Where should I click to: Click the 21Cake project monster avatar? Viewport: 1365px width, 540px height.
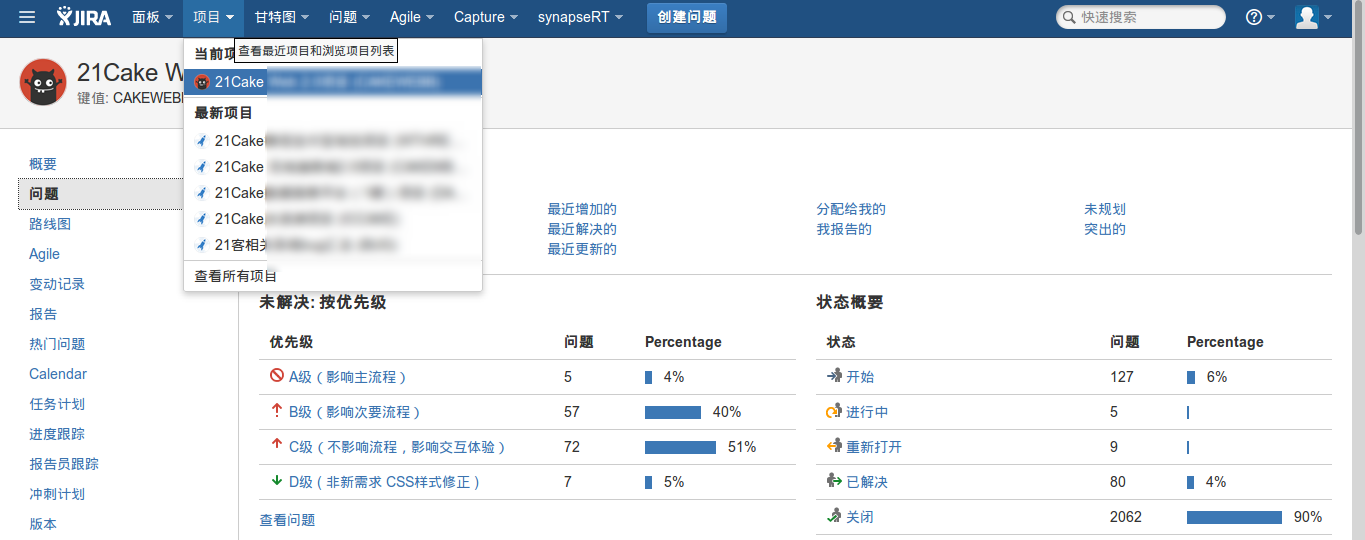click(x=43, y=83)
